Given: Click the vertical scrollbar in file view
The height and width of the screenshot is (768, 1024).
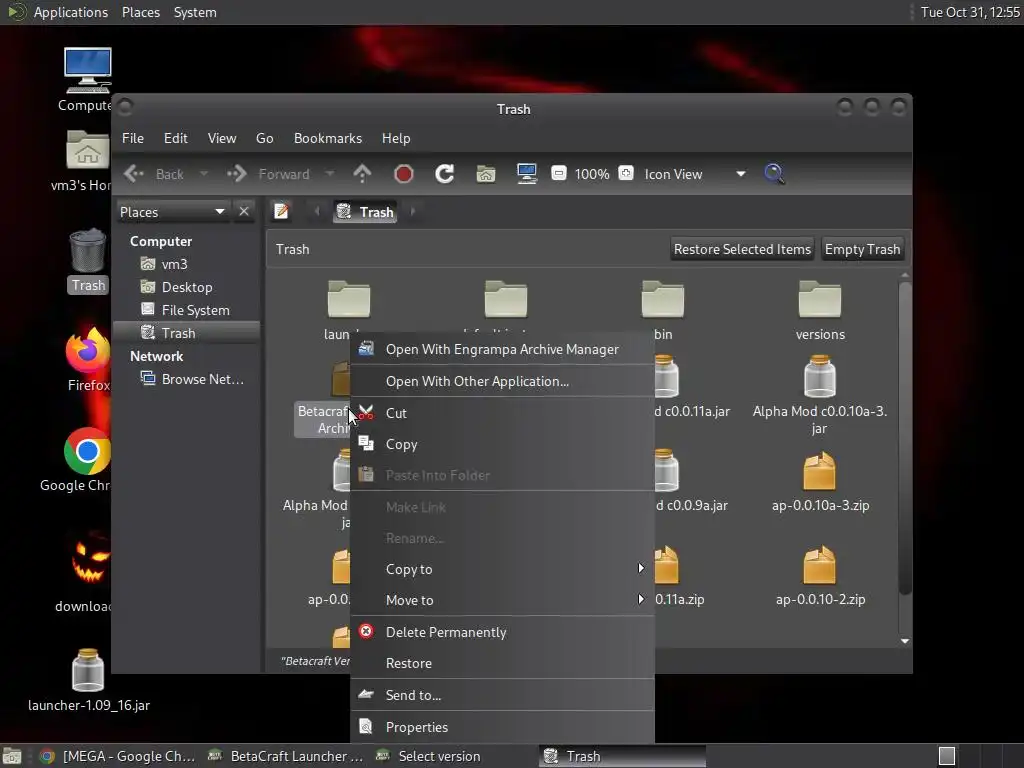Looking at the screenshot, I should pos(905,438).
